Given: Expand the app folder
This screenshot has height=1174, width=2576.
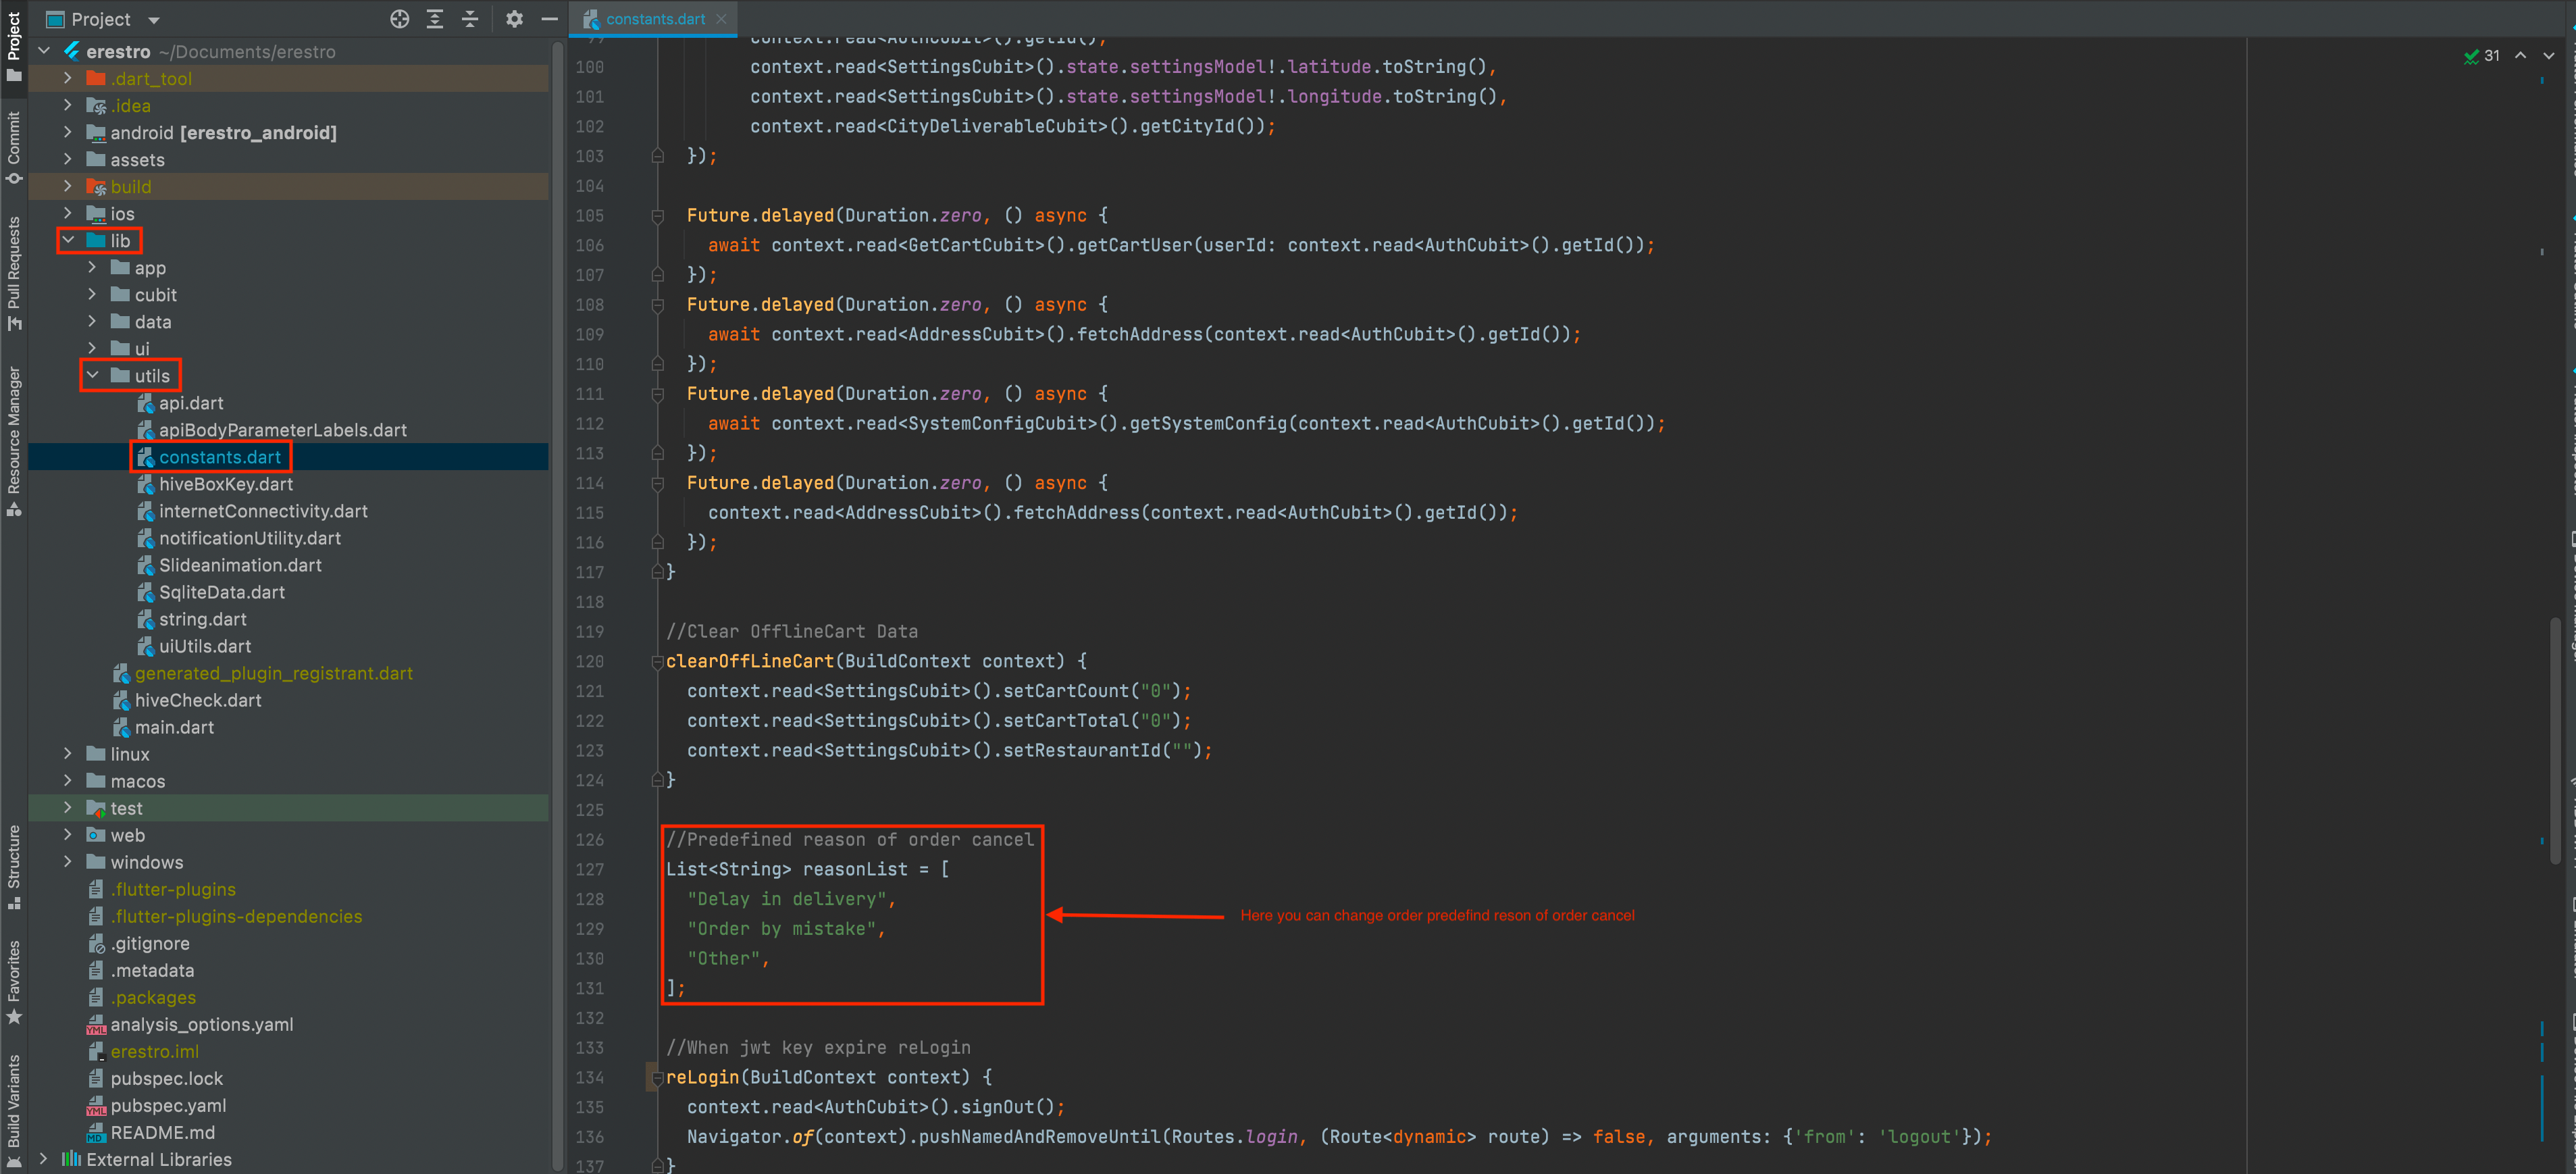Looking at the screenshot, I should pyautogui.click(x=92, y=267).
